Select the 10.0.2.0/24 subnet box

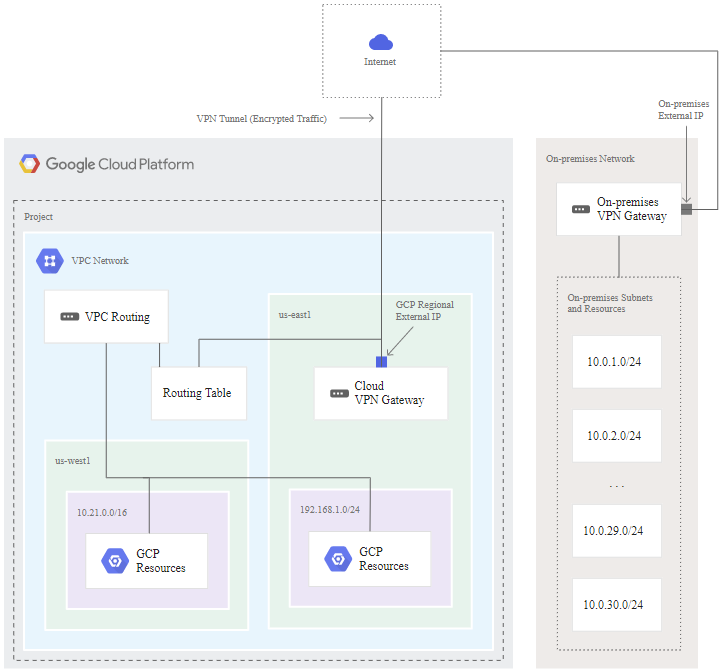click(x=617, y=435)
